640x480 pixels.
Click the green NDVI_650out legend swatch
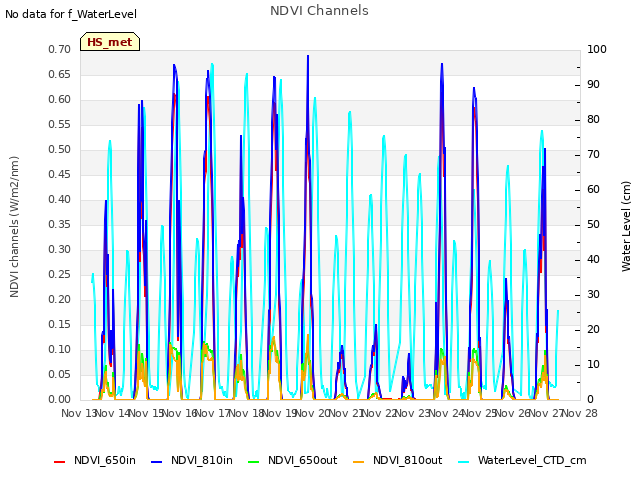(x=253, y=462)
